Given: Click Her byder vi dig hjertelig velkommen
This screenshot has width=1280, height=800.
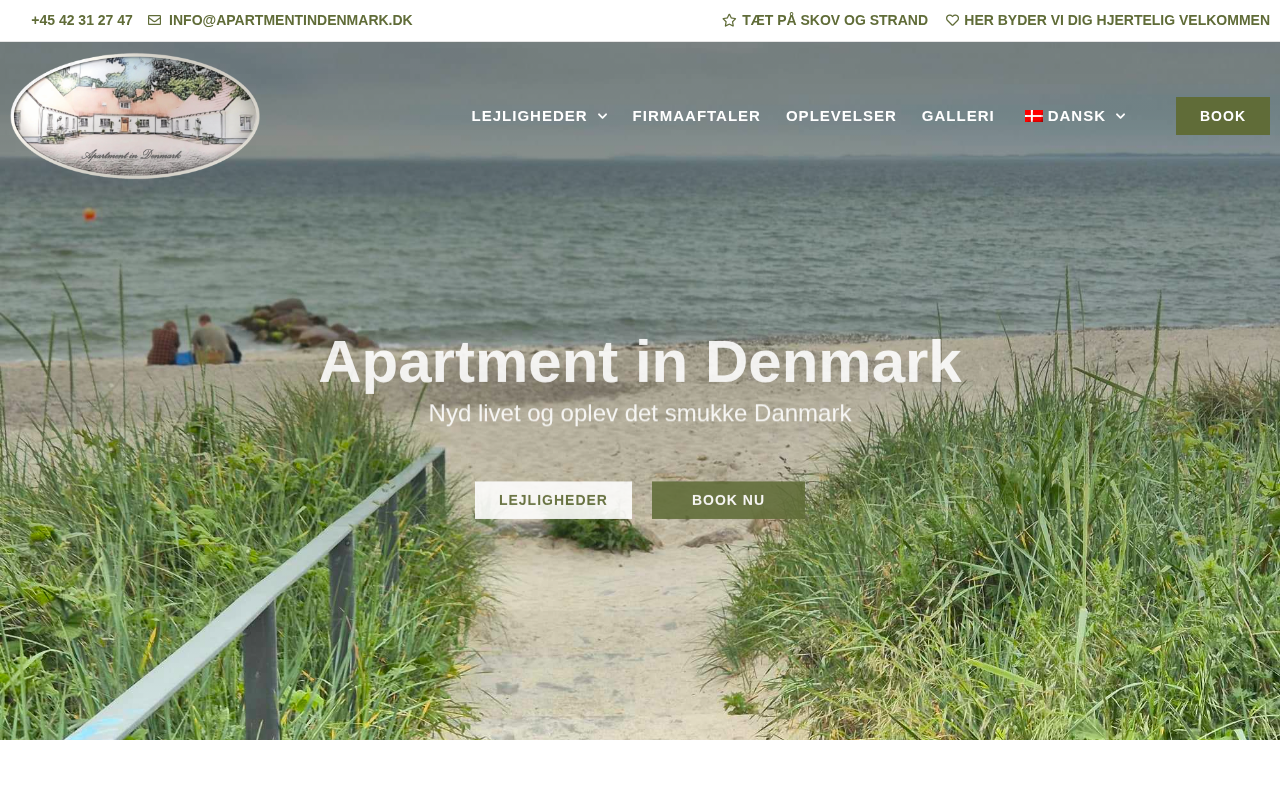Looking at the screenshot, I should 1117,20.
